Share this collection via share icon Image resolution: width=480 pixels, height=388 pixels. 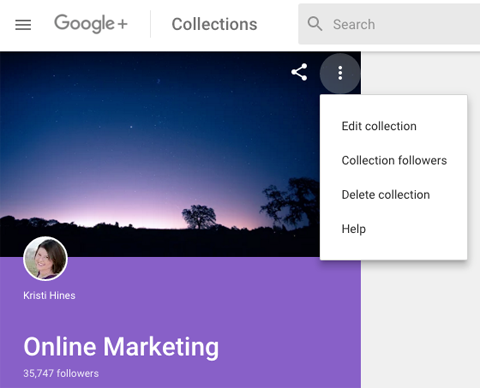299,72
